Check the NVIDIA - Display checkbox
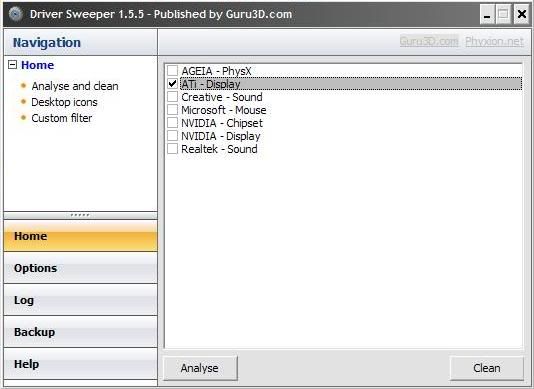The height and width of the screenshot is (389, 534). (x=172, y=136)
